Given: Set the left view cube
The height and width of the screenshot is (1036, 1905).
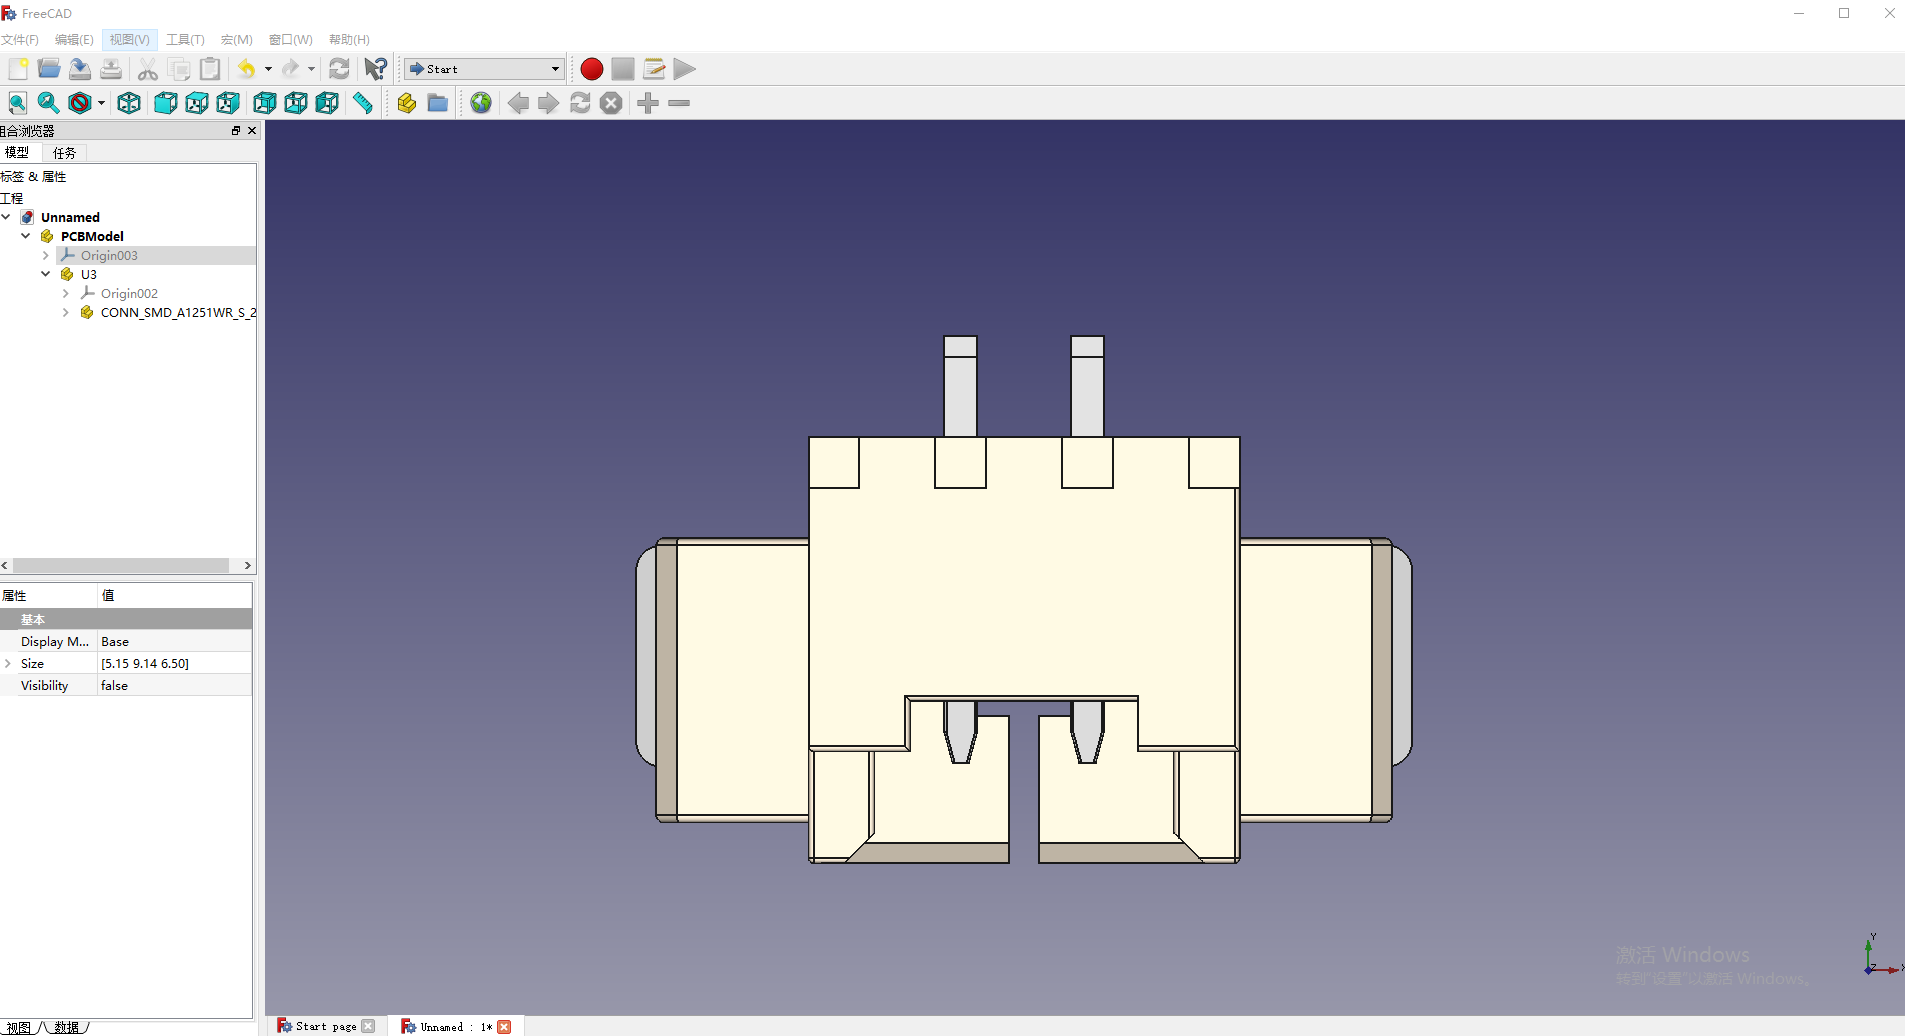Looking at the screenshot, I should 327,103.
